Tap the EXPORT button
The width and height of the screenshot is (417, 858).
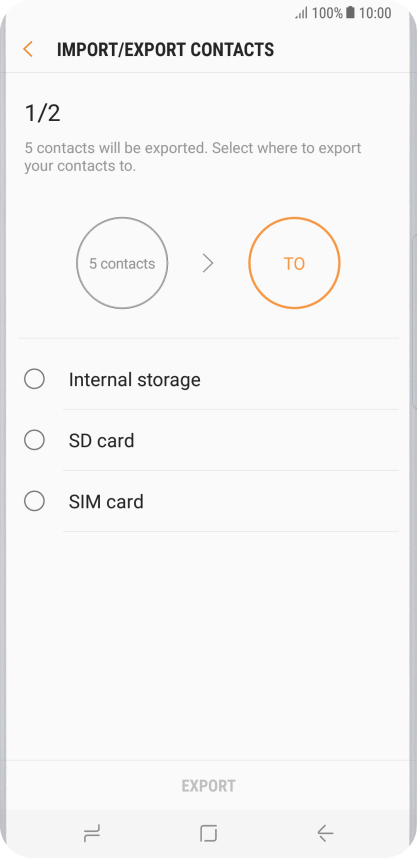pyautogui.click(x=208, y=786)
